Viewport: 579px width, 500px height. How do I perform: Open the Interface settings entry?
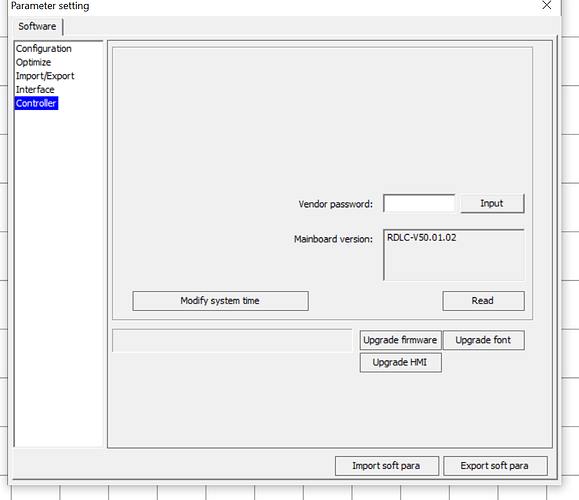(35, 90)
